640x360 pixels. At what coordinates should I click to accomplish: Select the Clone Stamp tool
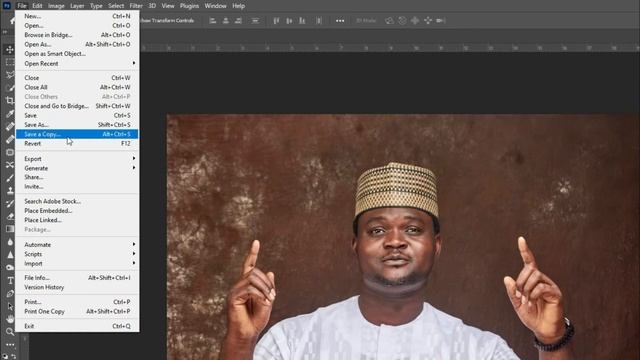coord(10,191)
